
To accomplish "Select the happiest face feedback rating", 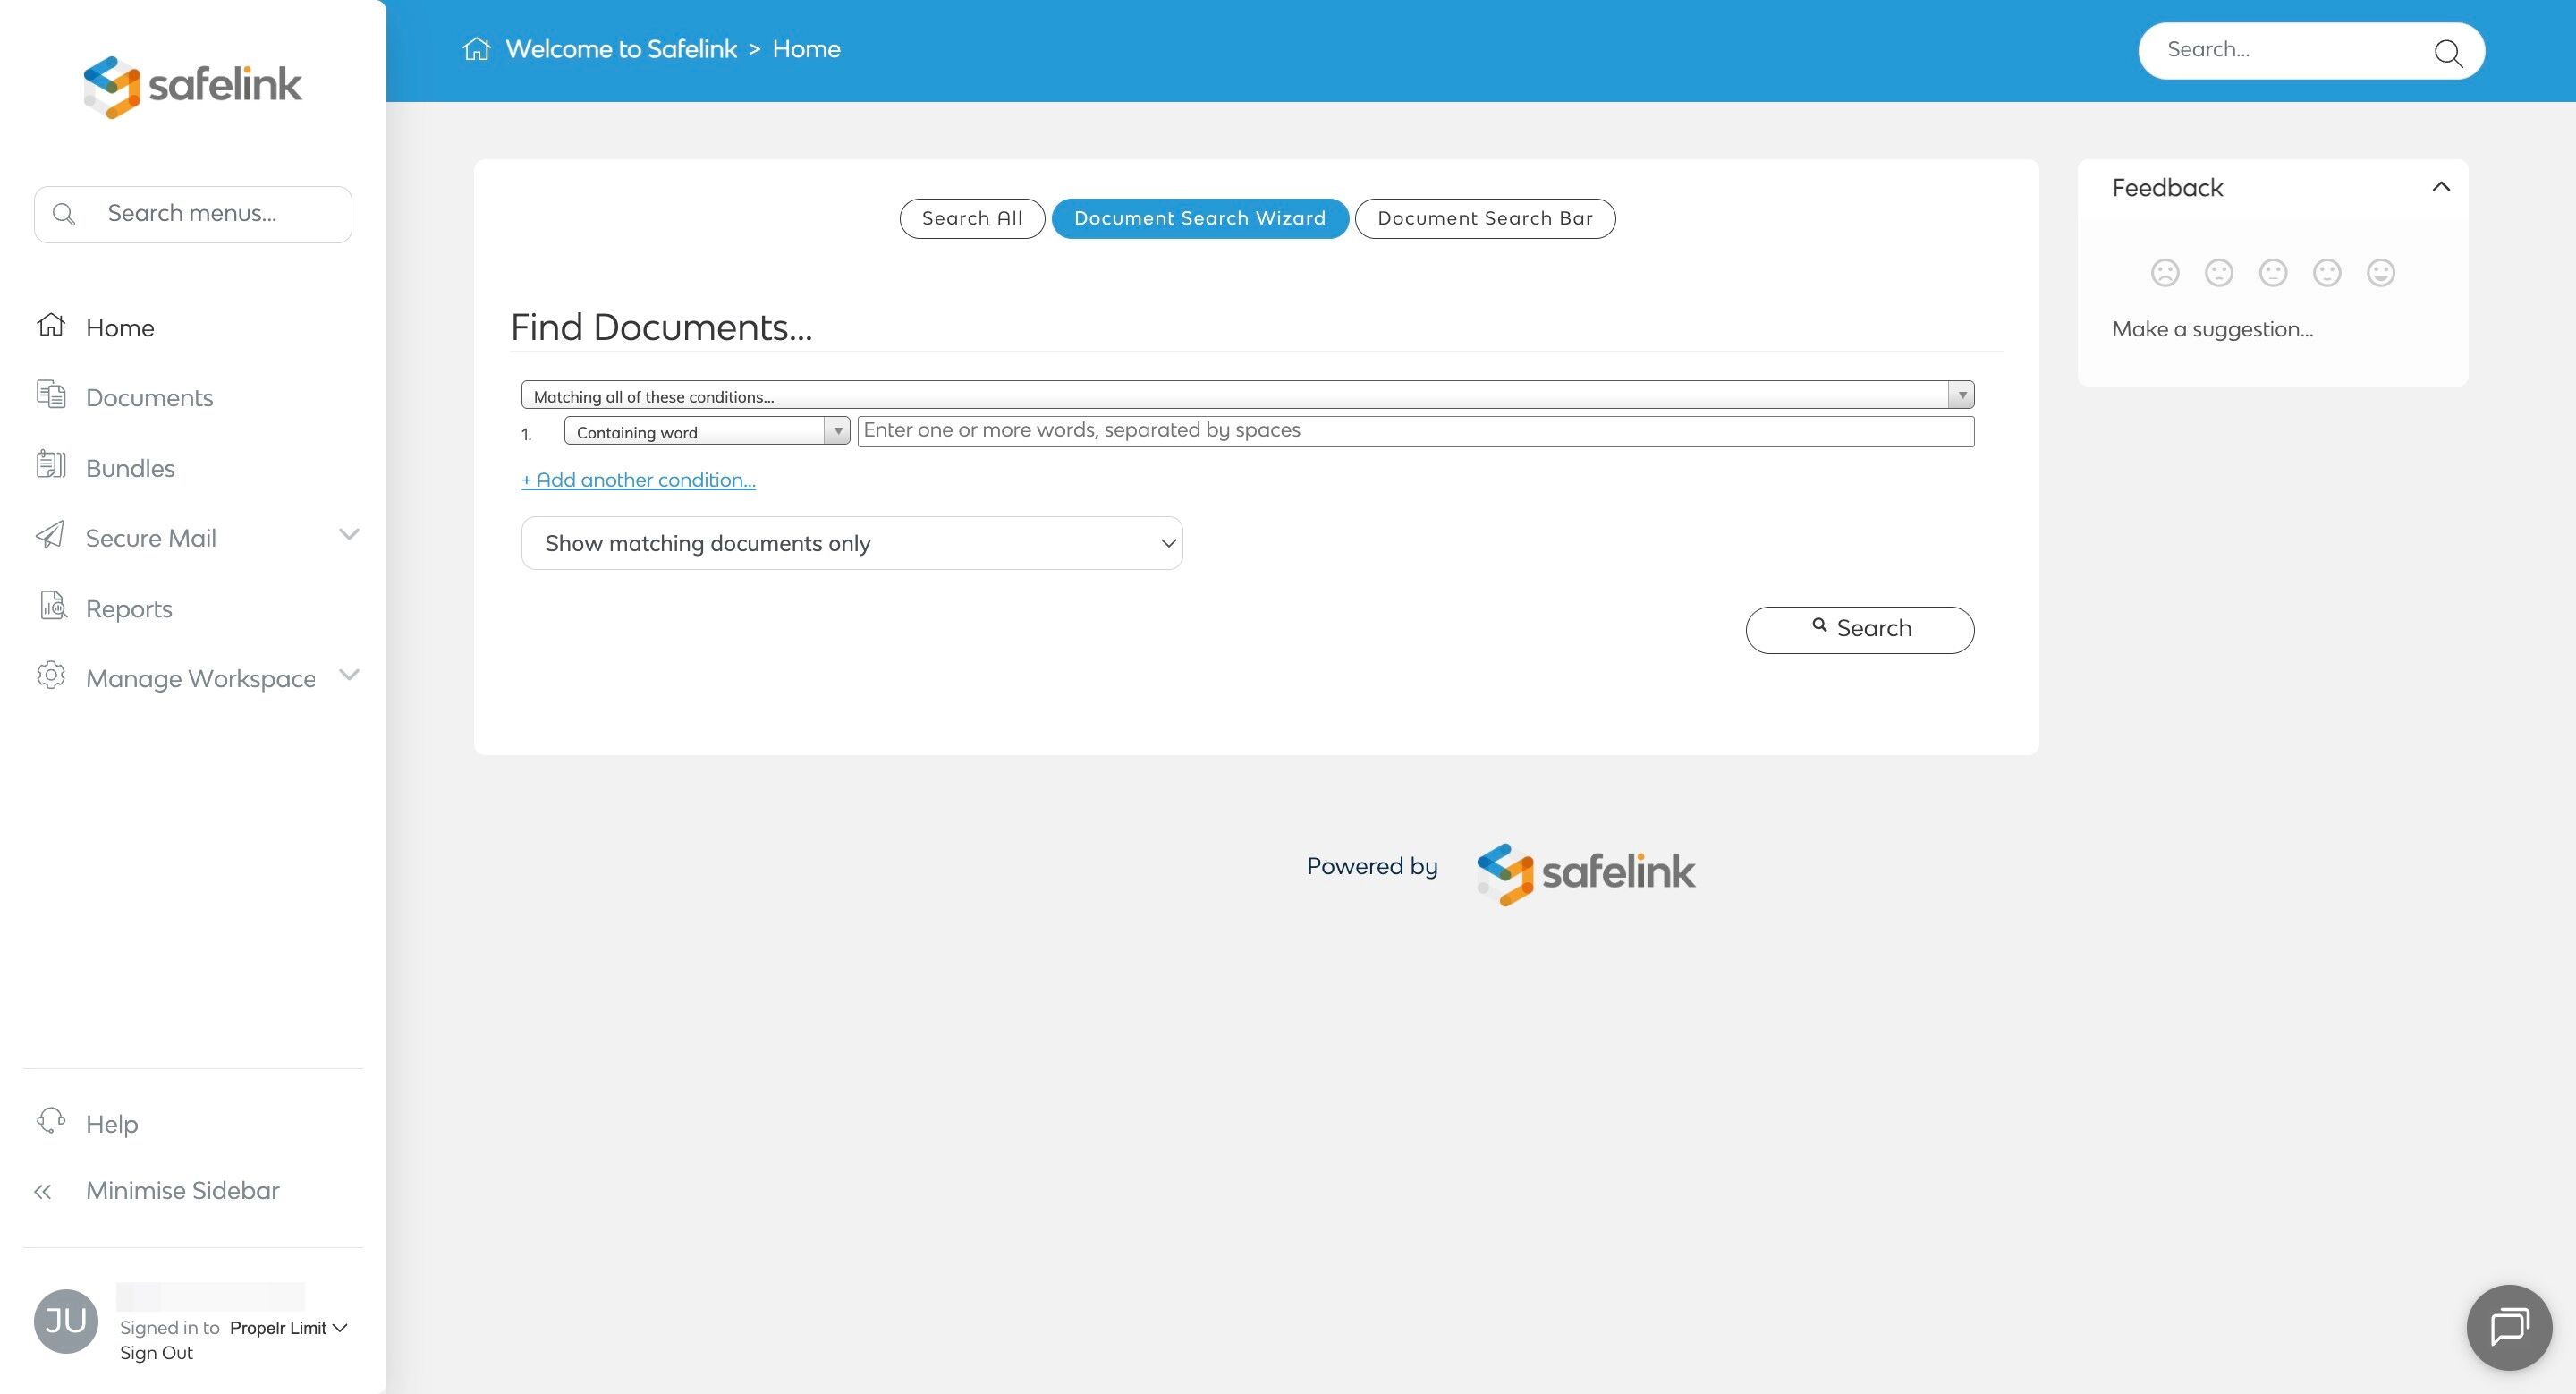I will click(2381, 273).
